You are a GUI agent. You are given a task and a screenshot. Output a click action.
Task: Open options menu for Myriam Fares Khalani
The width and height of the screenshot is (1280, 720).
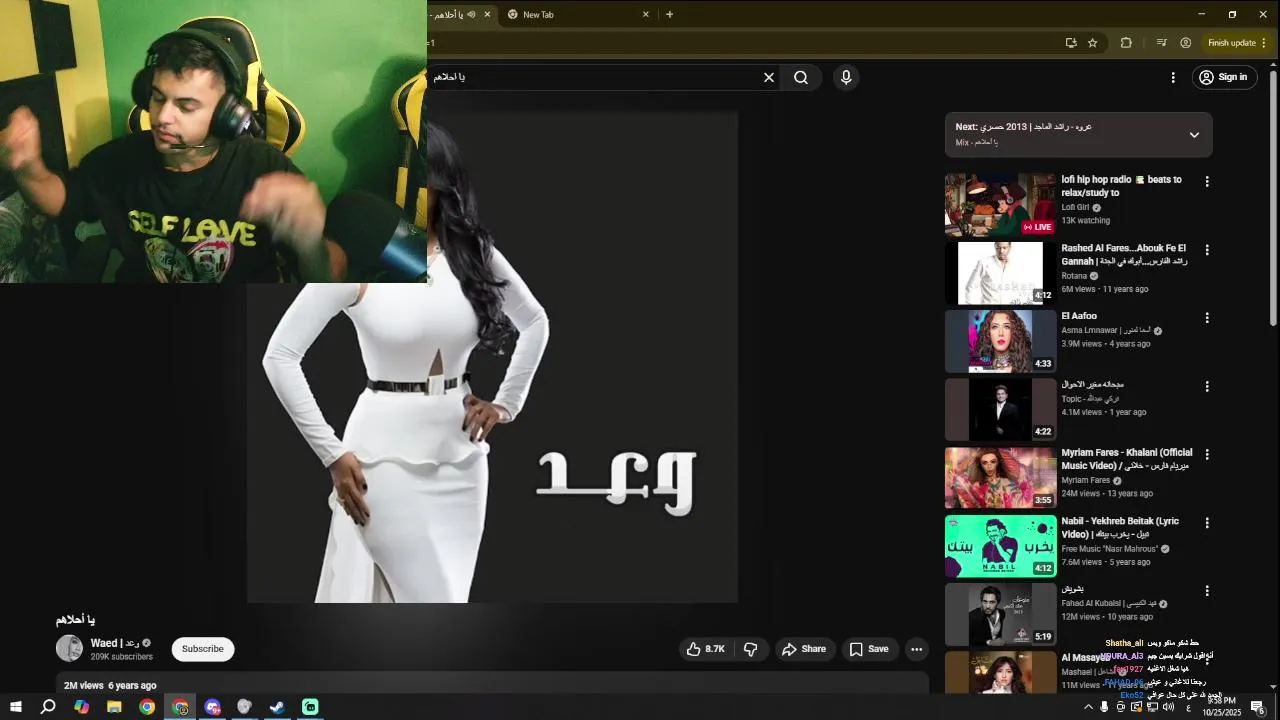tap(1207, 454)
